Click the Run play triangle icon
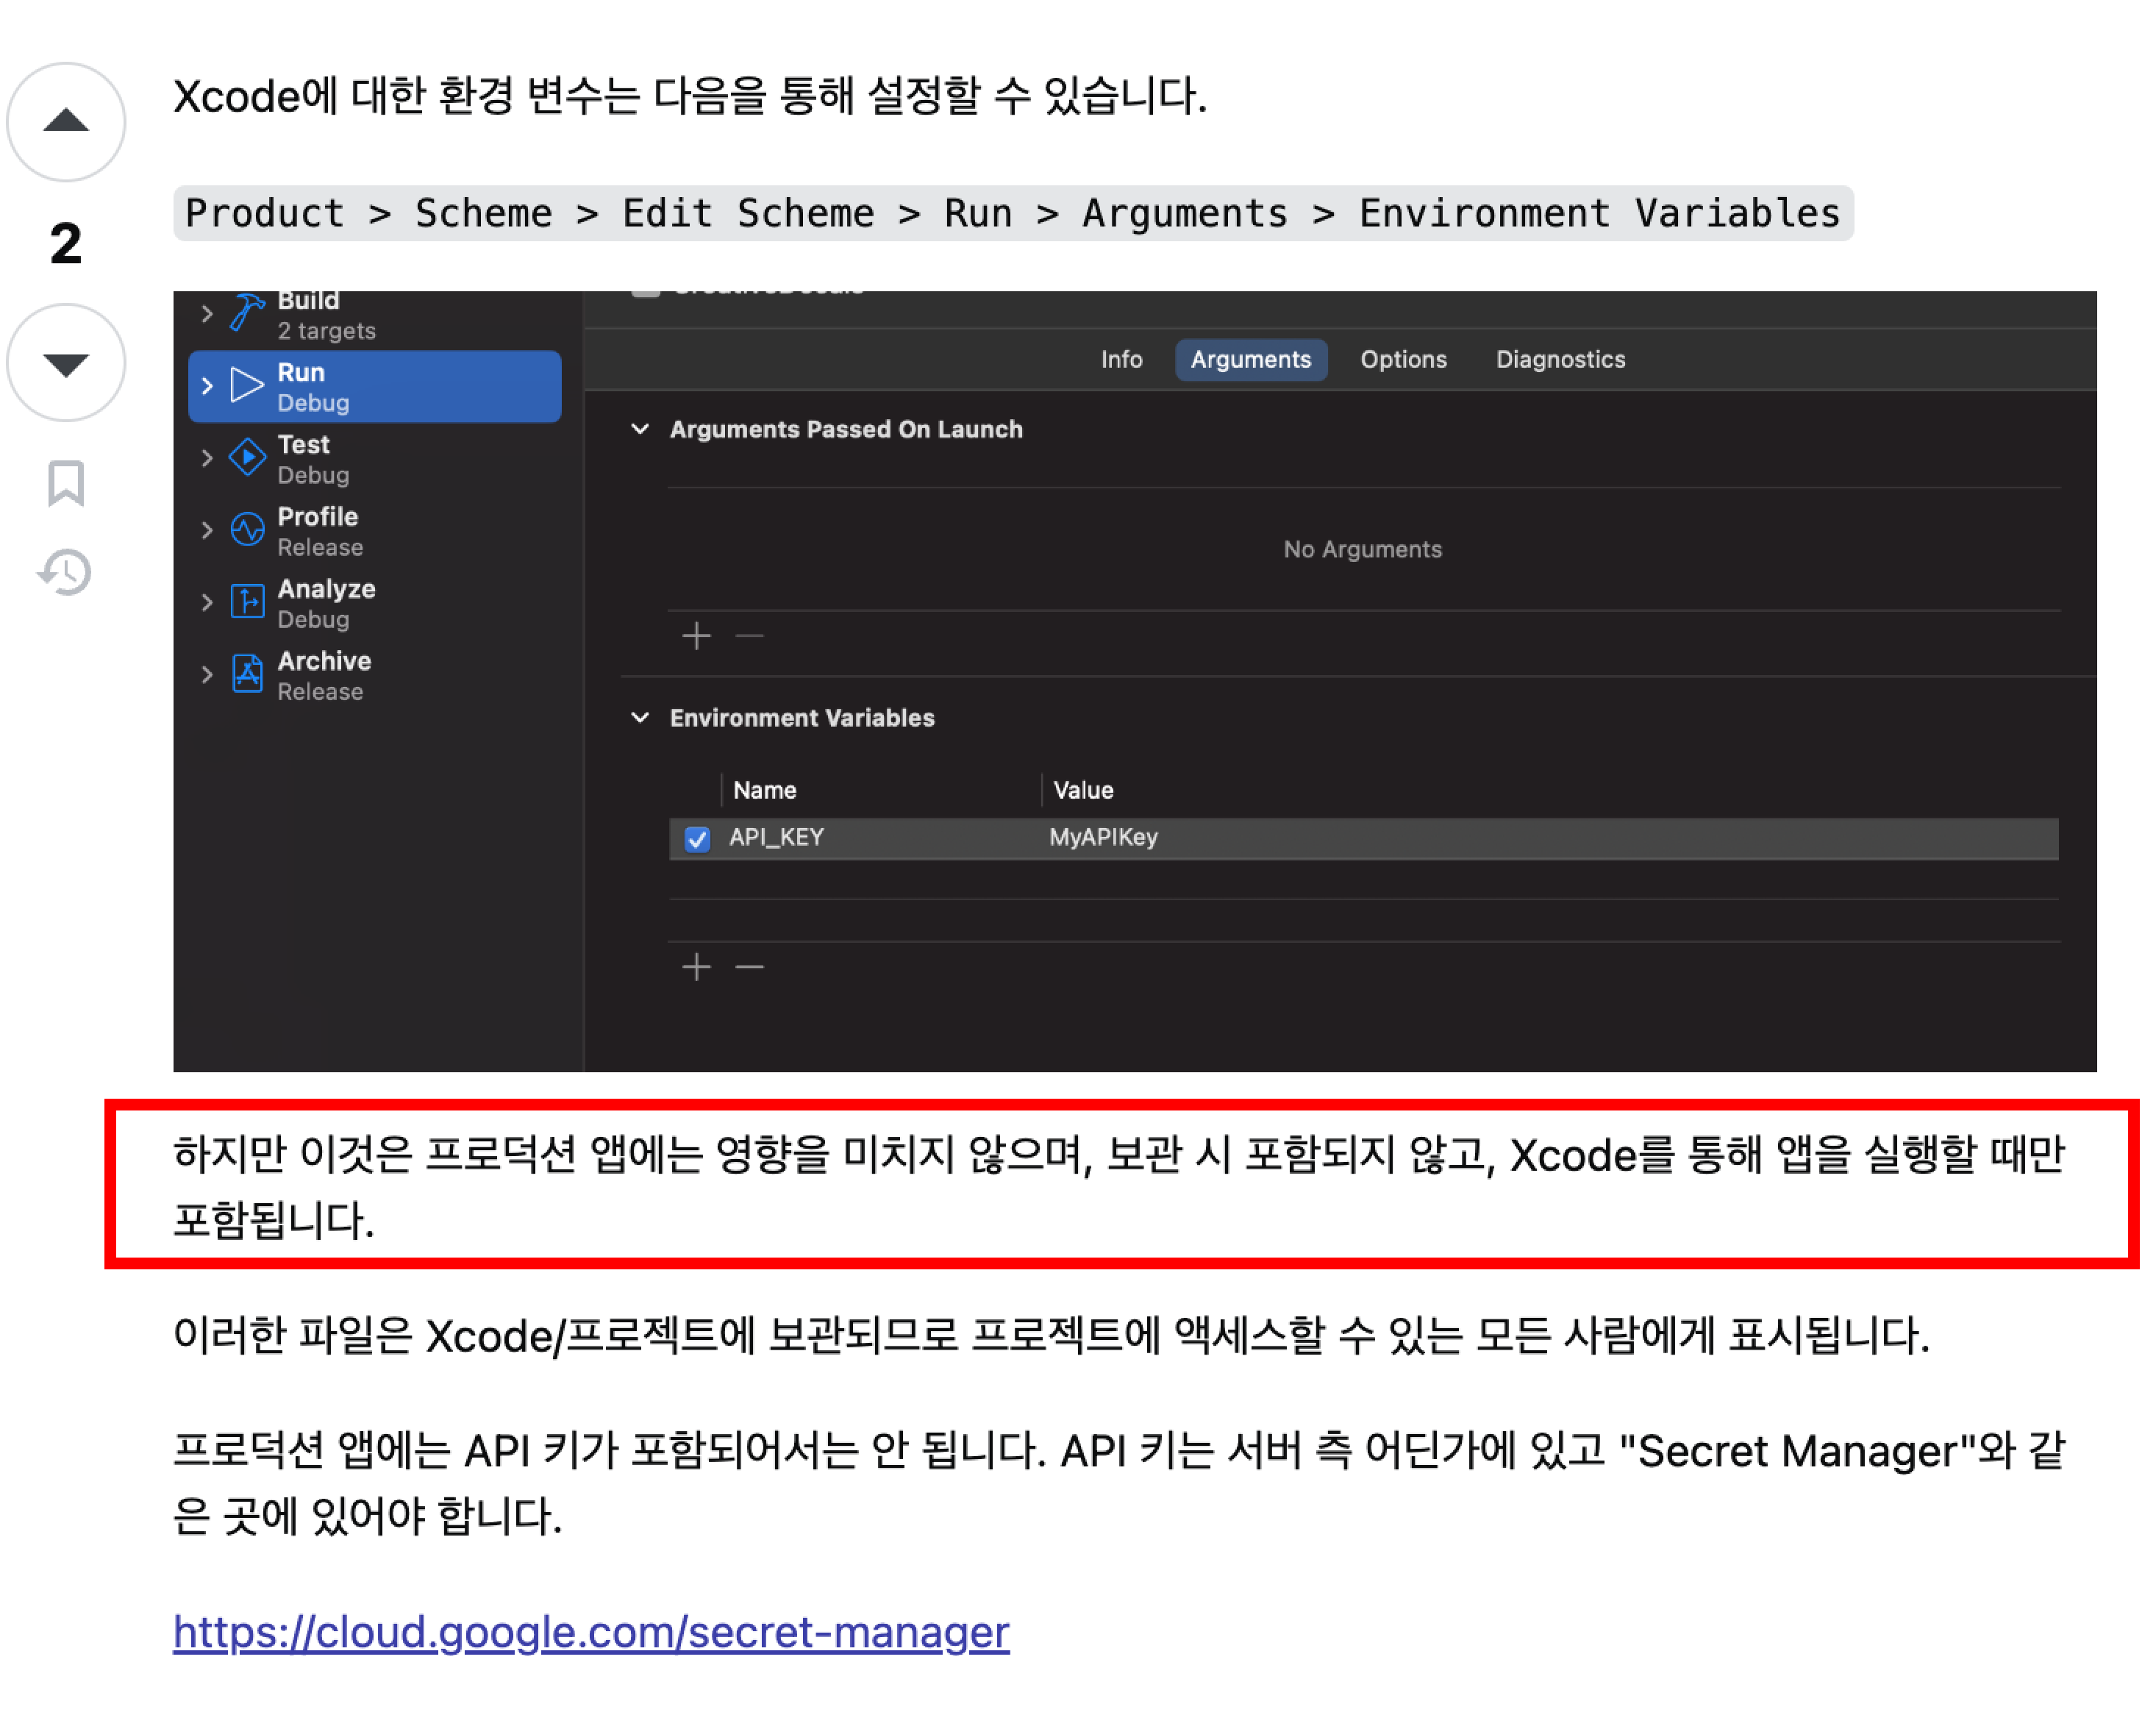Image resolution: width=2156 pixels, height=1715 pixels. click(247, 385)
